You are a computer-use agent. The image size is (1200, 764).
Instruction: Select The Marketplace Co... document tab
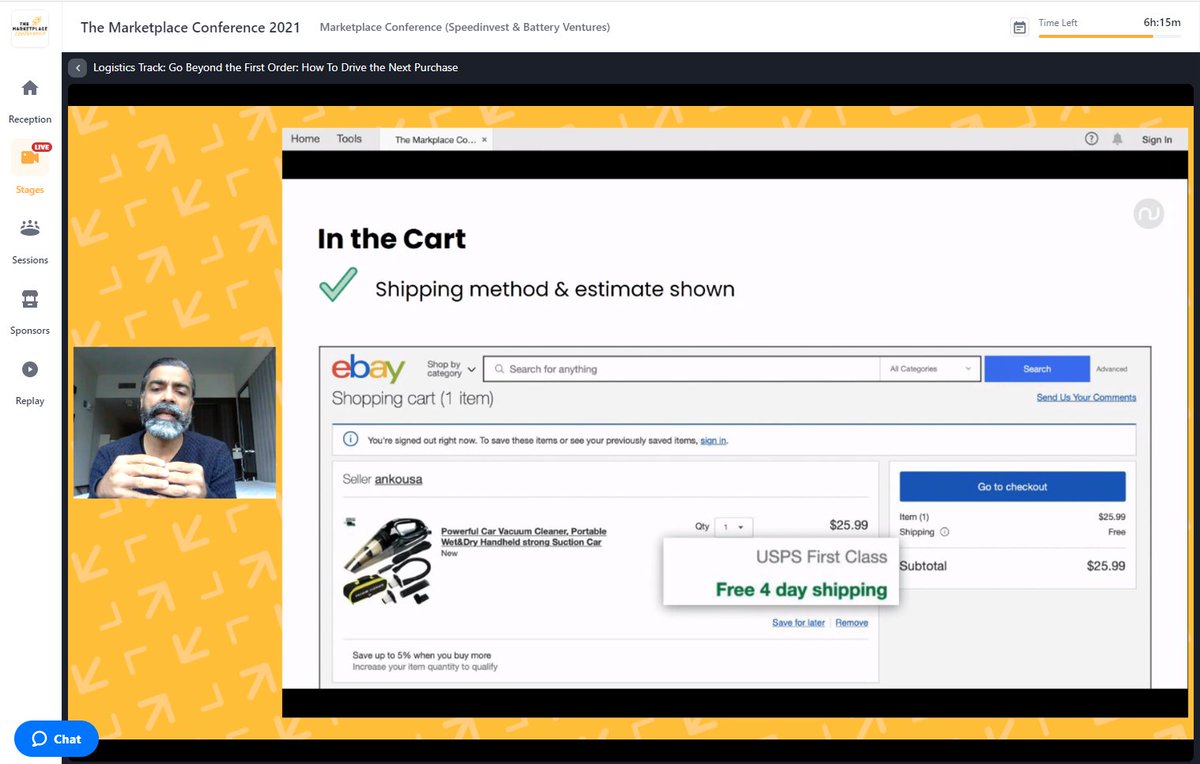435,140
